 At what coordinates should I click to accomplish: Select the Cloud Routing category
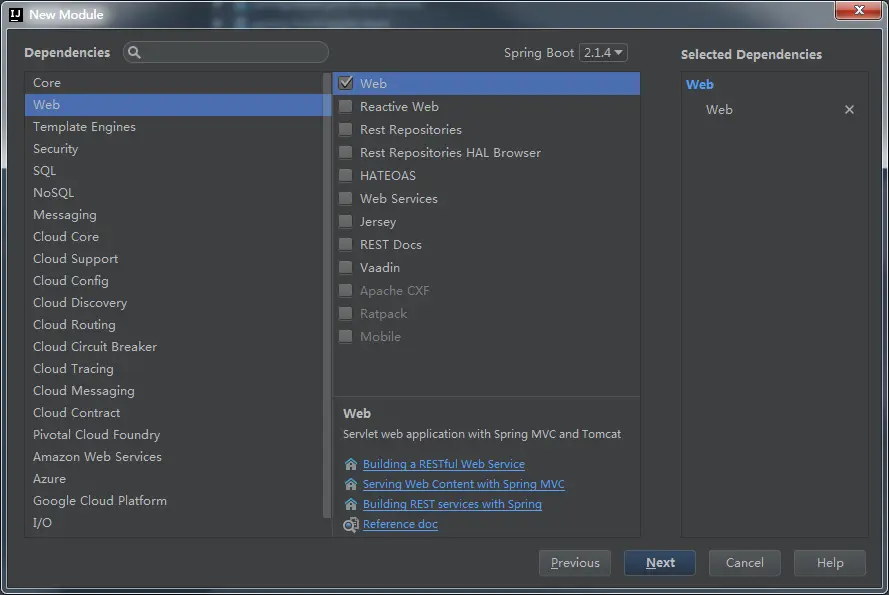coord(173,324)
